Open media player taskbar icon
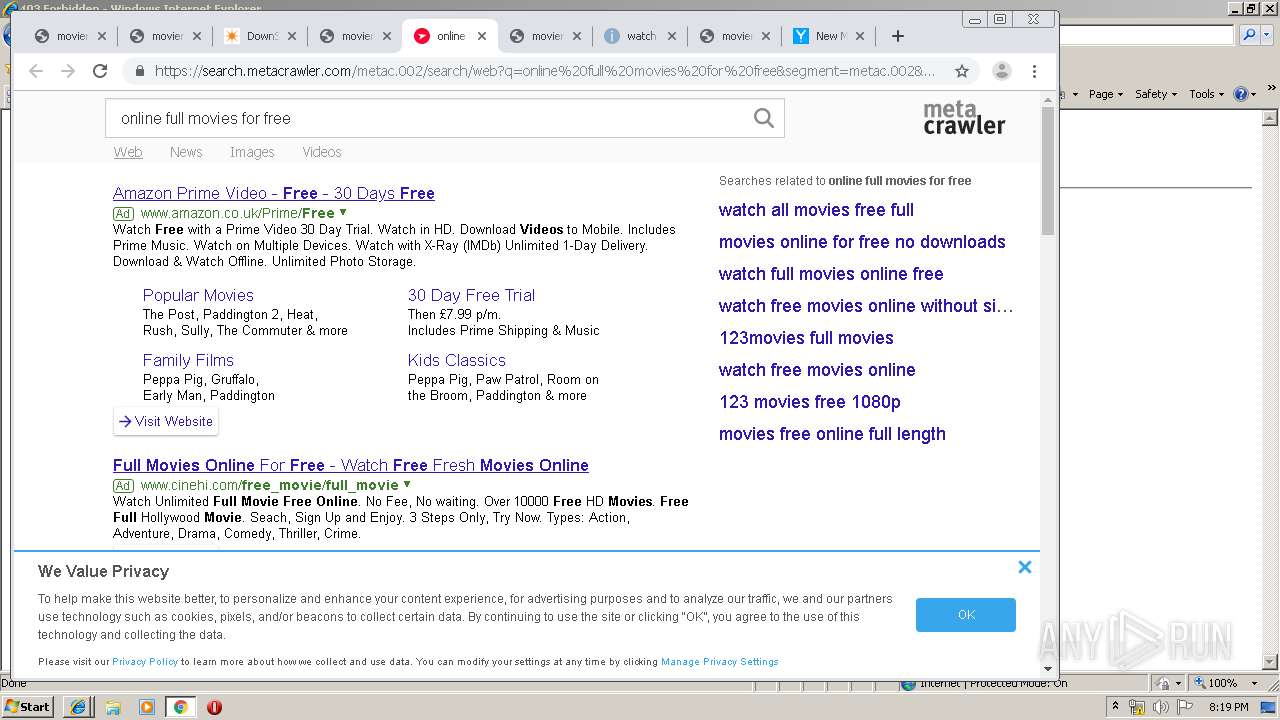This screenshot has width=1280, height=720. tap(147, 707)
